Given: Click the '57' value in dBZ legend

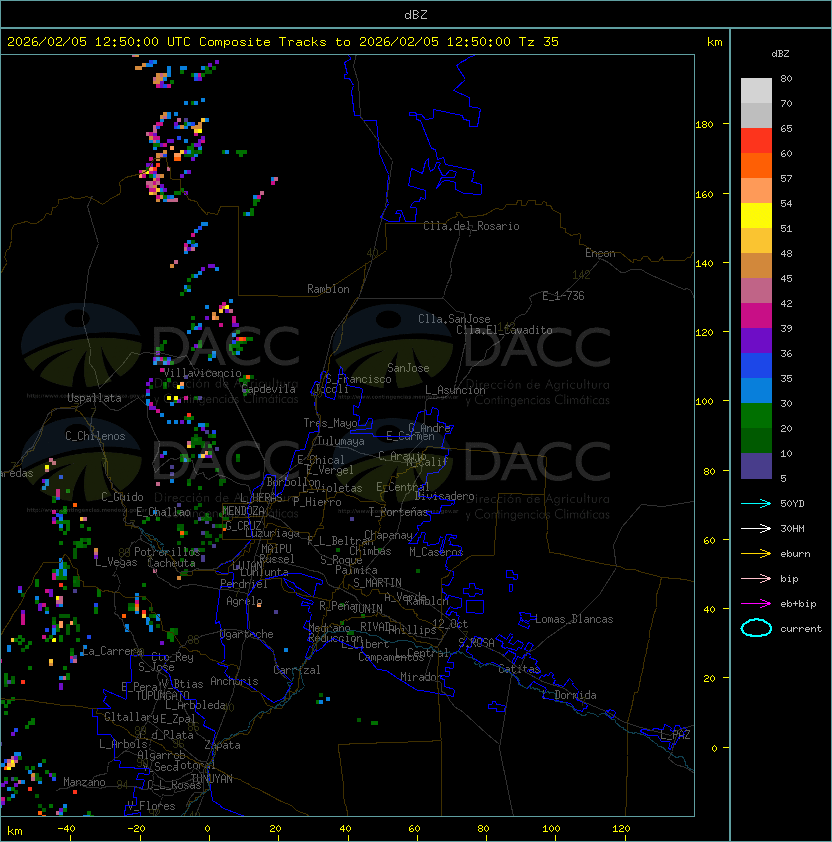Looking at the screenshot, I should (786, 178).
